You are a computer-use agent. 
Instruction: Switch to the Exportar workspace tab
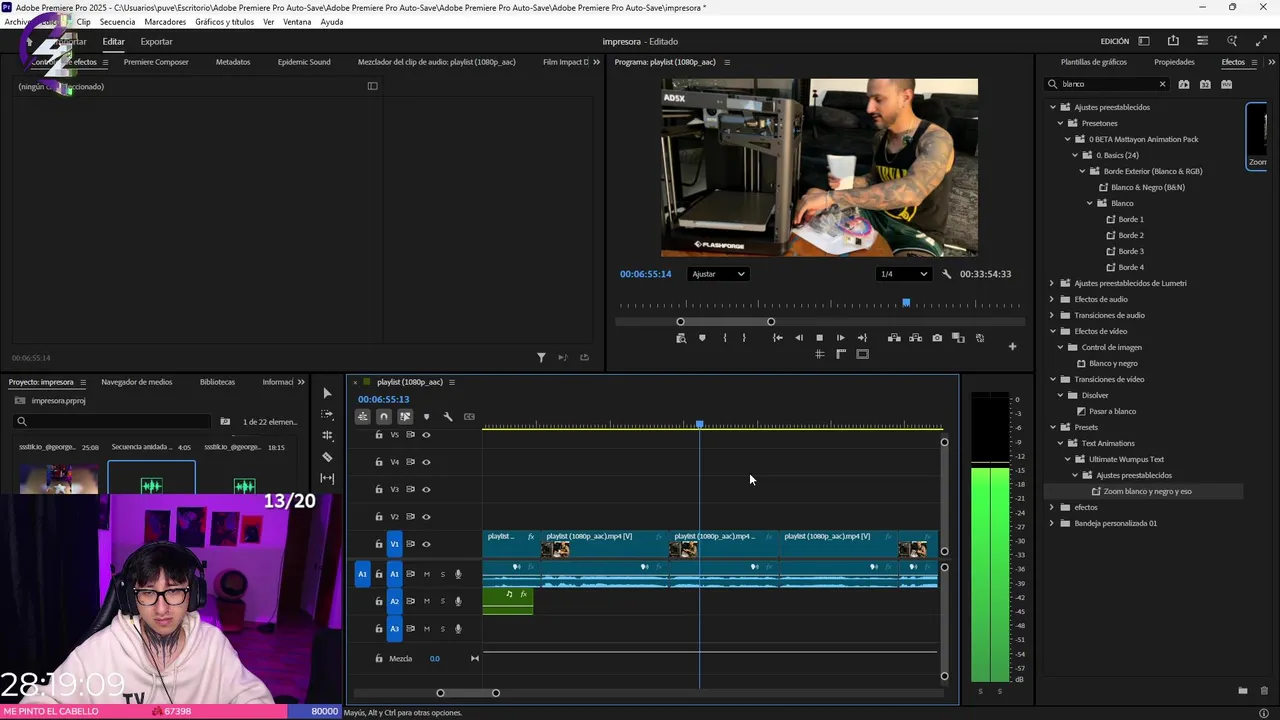coord(156,42)
